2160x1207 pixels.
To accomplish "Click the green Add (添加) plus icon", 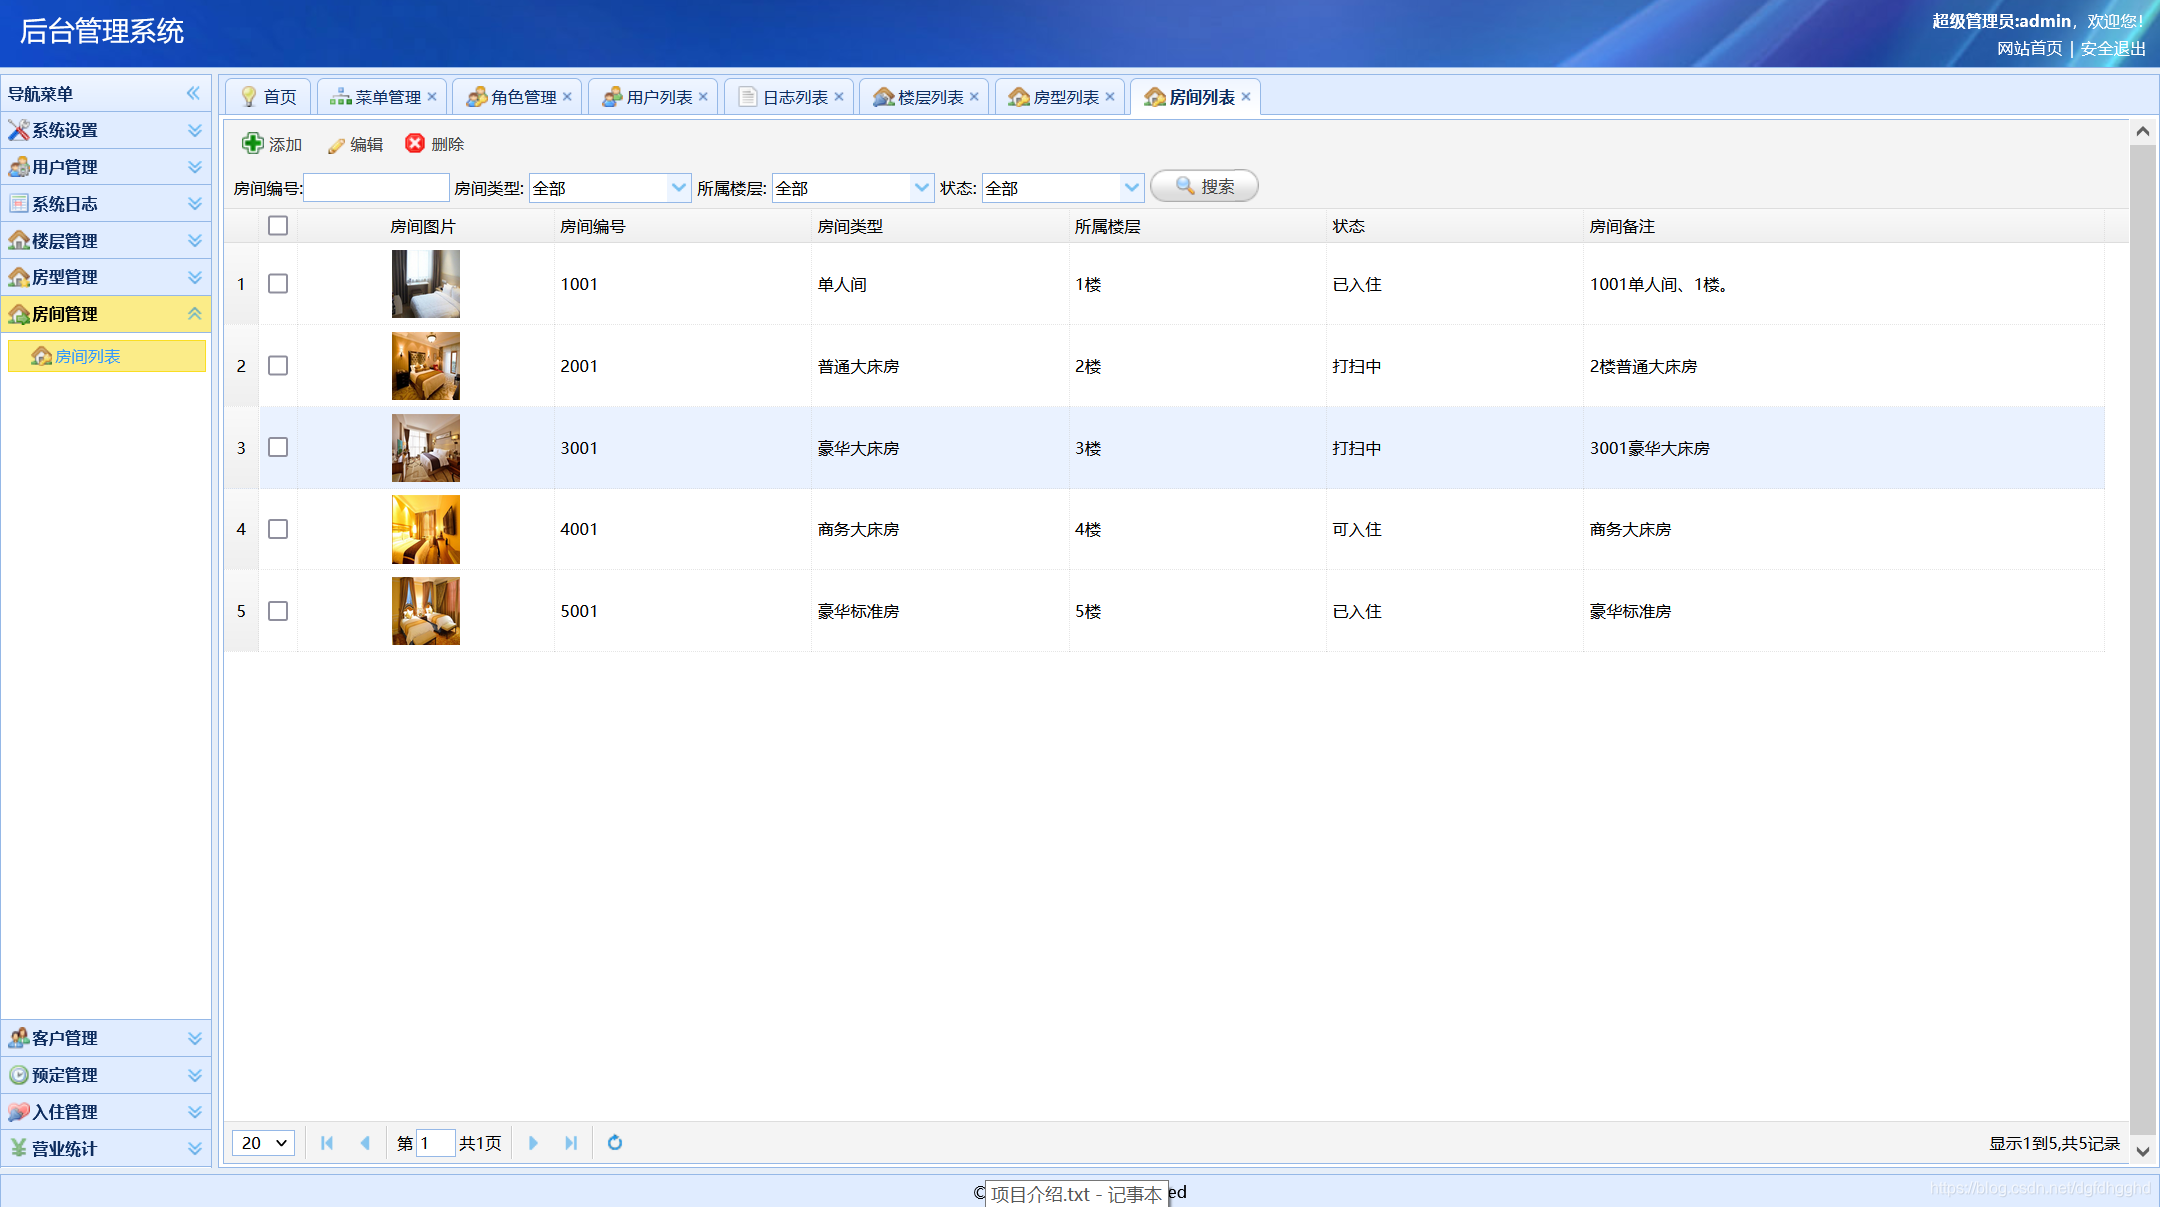I will pyautogui.click(x=253, y=144).
